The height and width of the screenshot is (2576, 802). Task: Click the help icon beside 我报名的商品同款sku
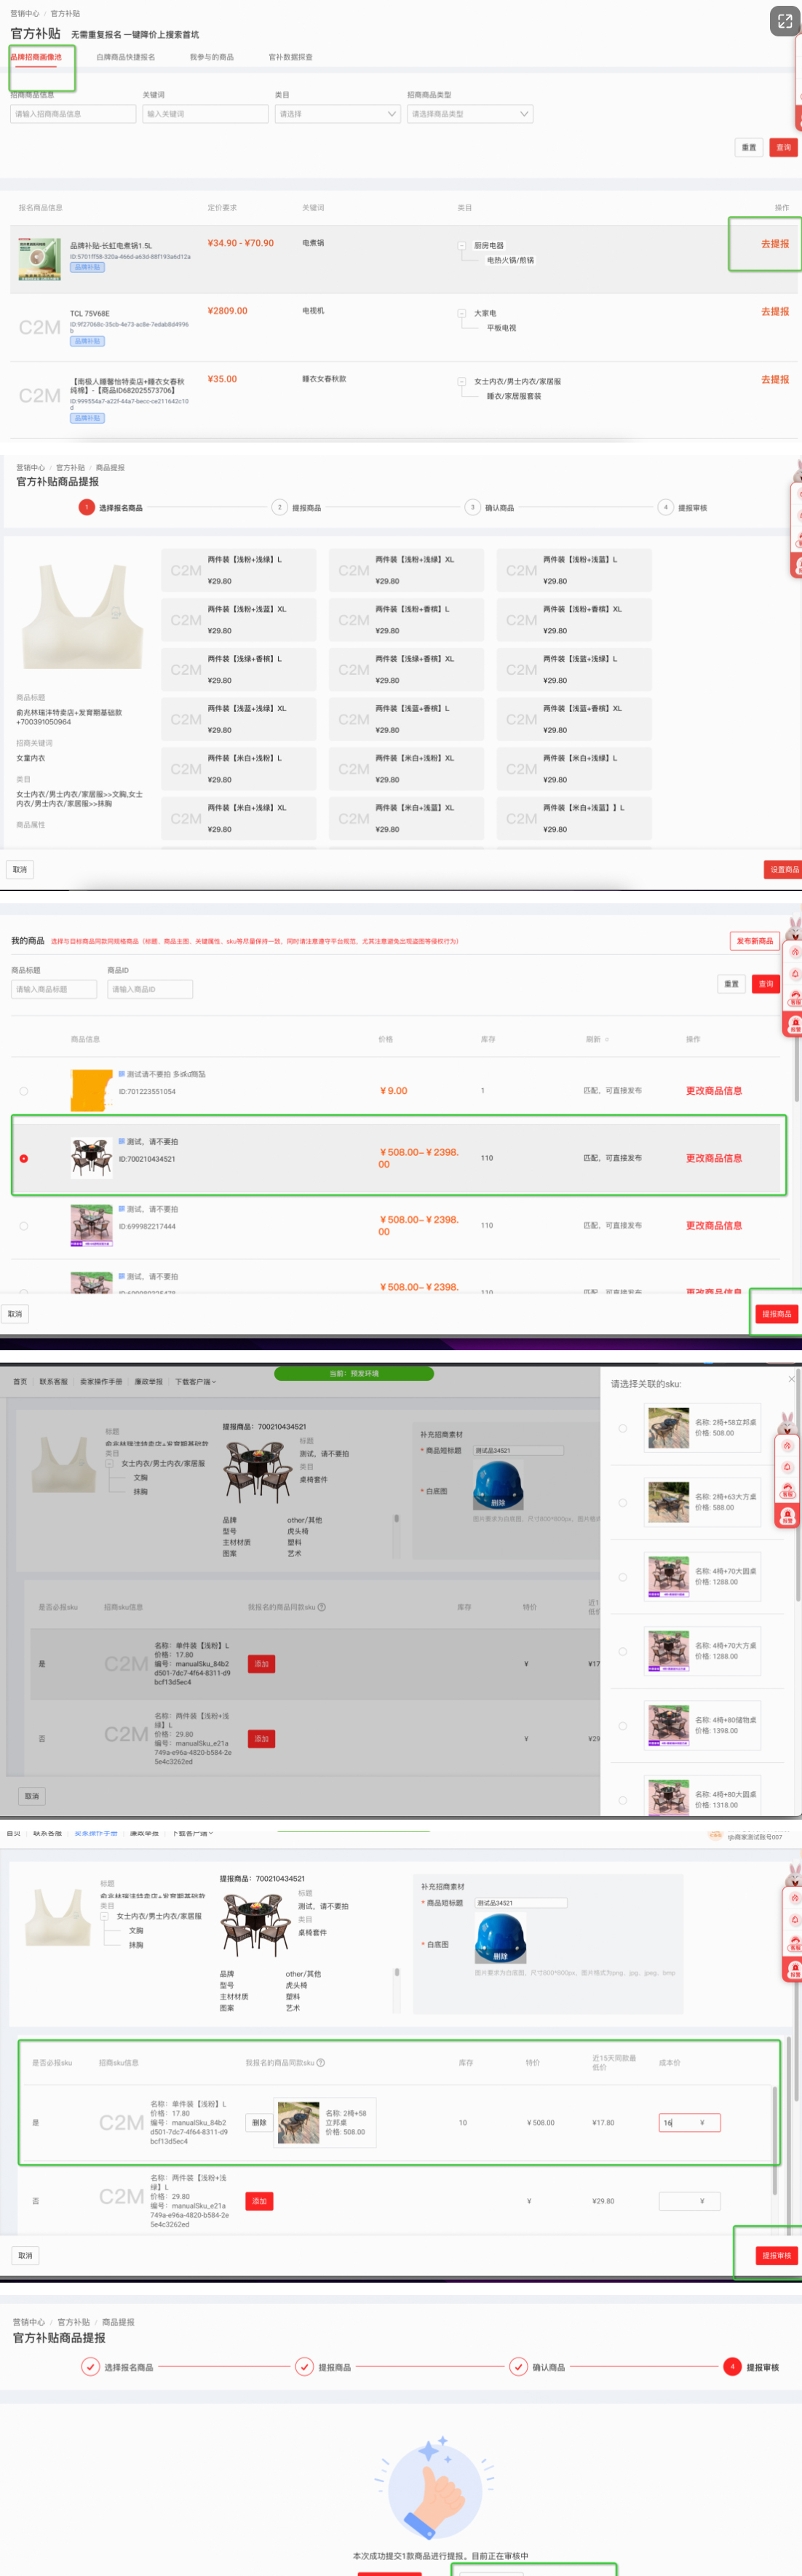[321, 2062]
